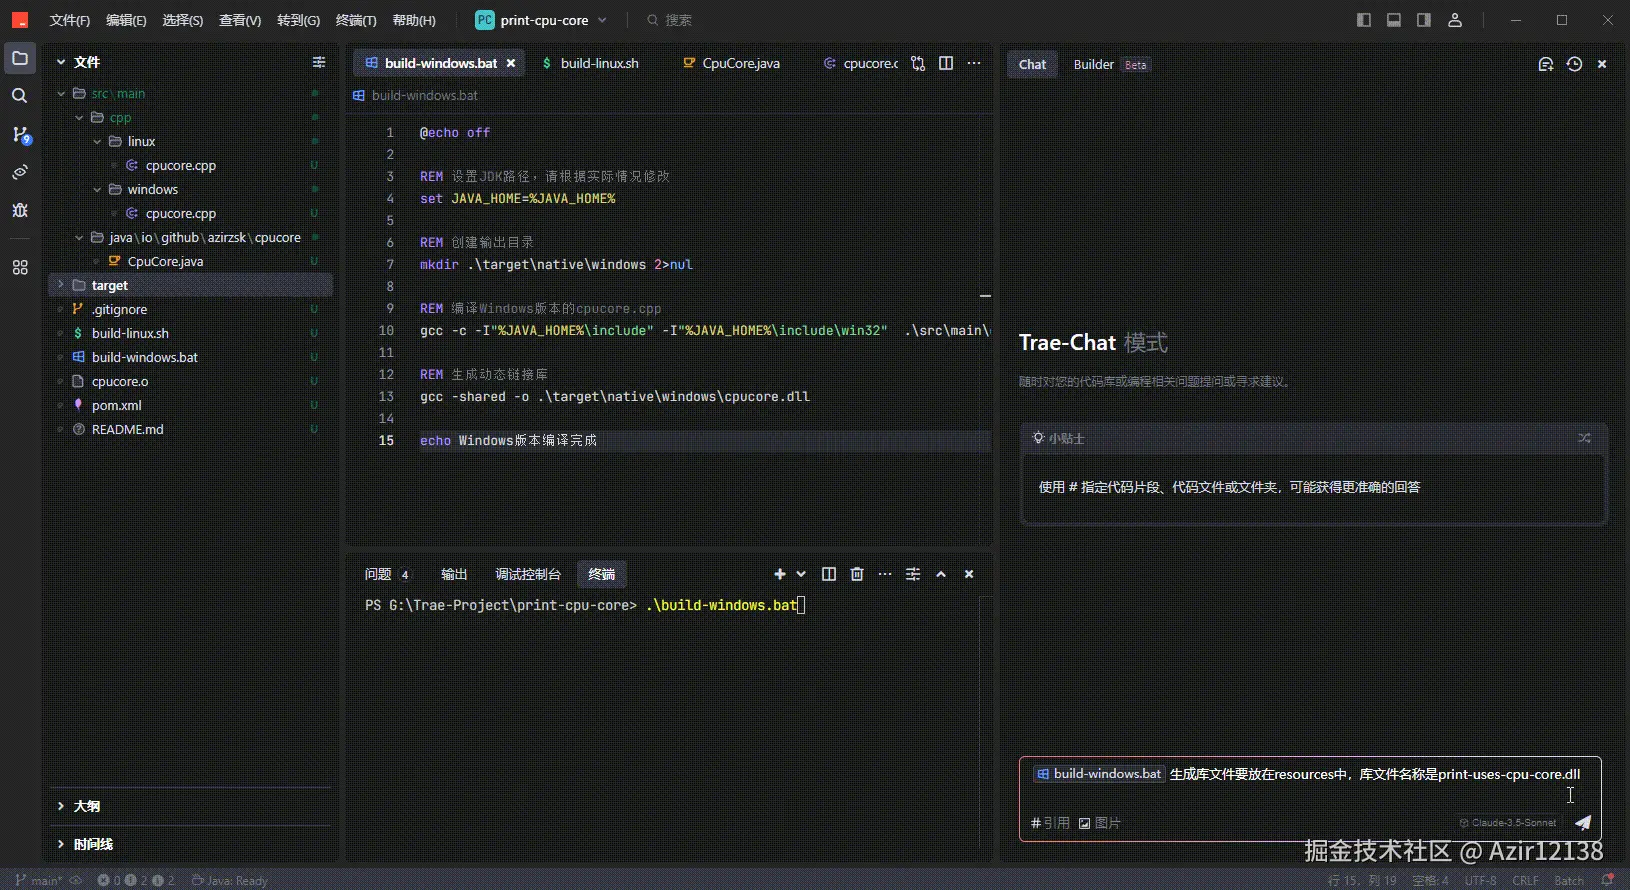Open the Explorer files sidebar icon

(20, 58)
